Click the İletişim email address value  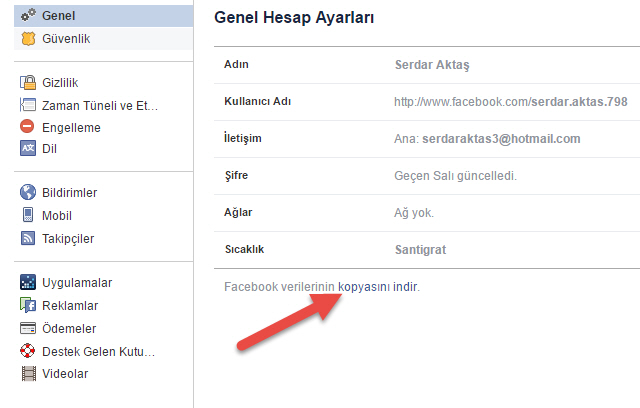[501, 139]
